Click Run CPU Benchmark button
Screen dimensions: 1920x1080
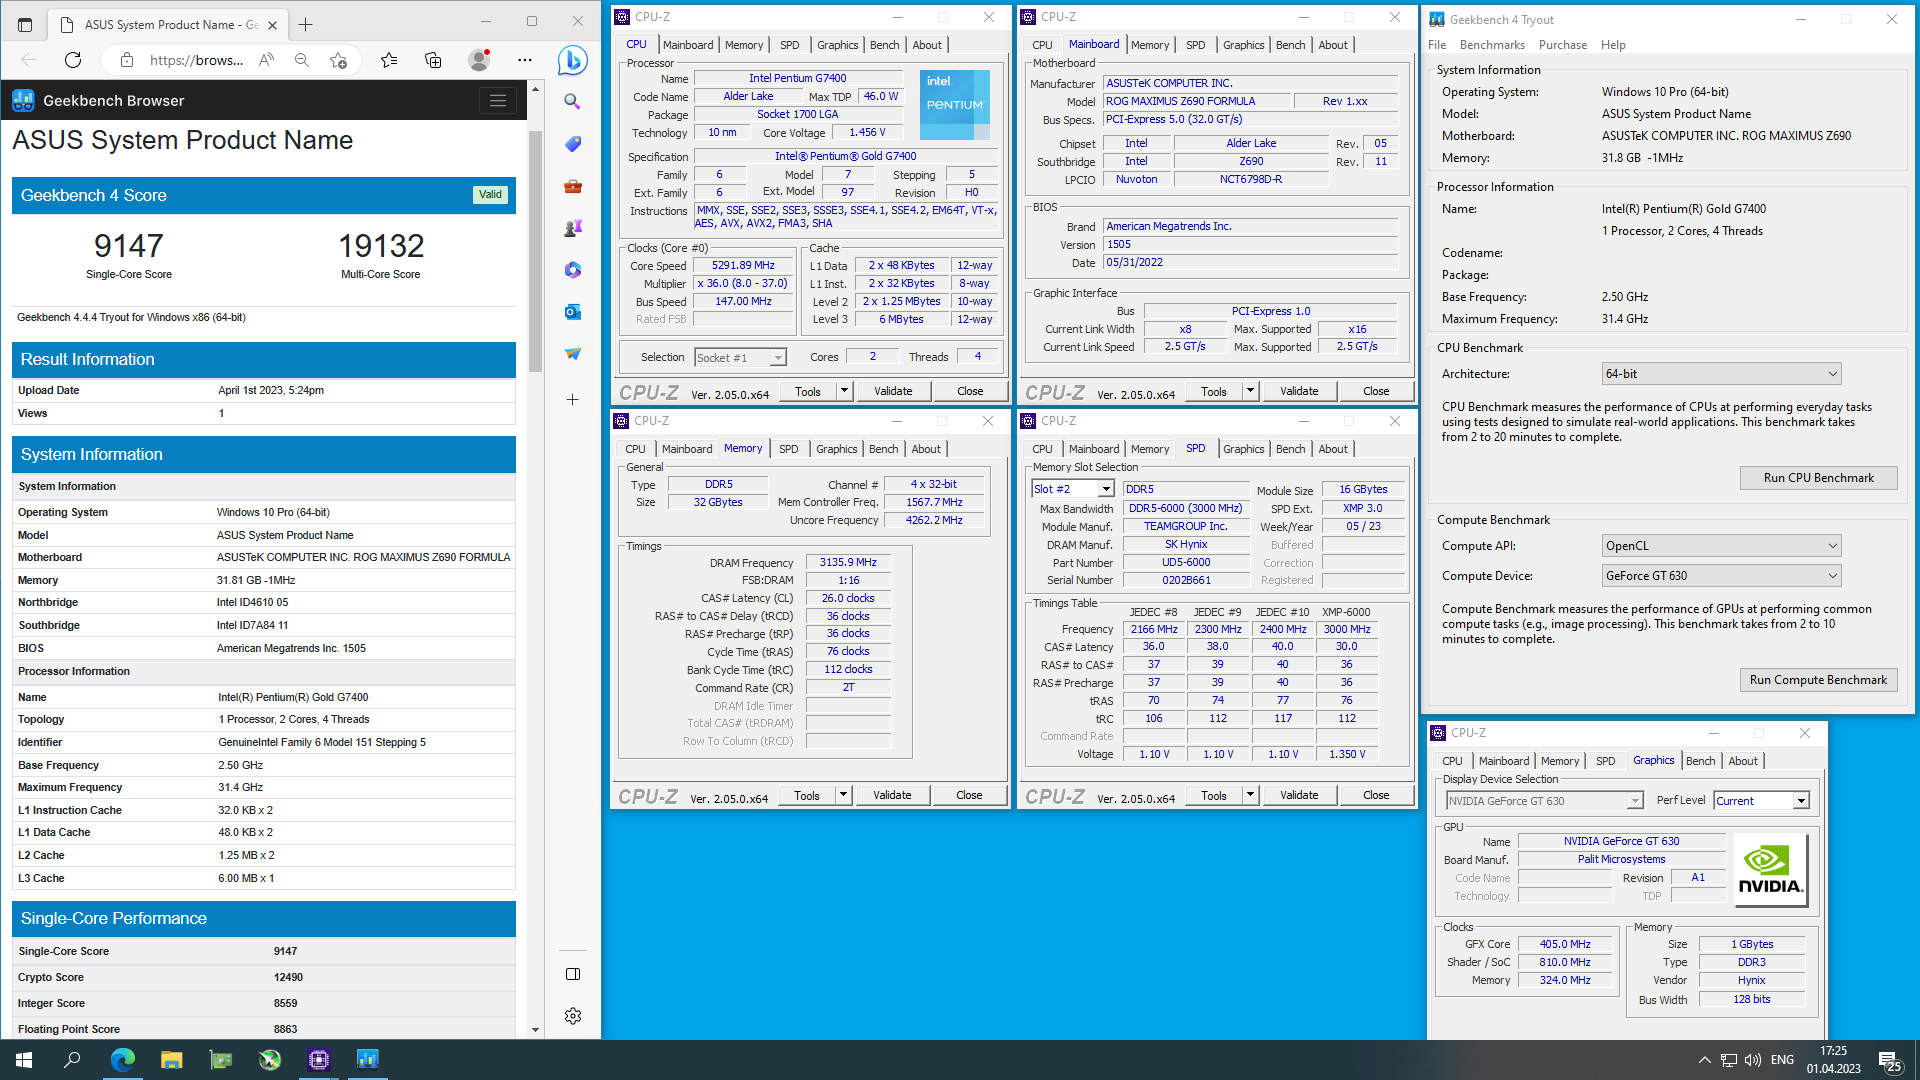[x=1818, y=478]
